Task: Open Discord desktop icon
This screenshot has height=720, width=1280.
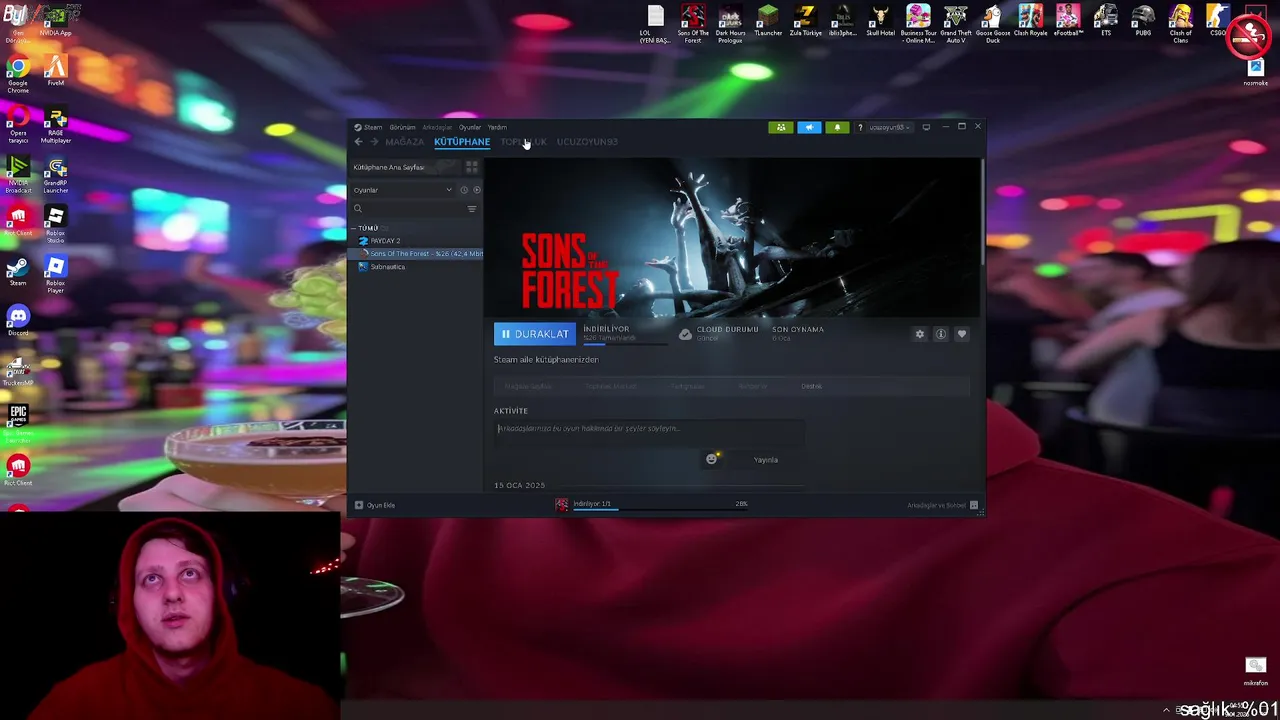Action: pyautogui.click(x=18, y=322)
